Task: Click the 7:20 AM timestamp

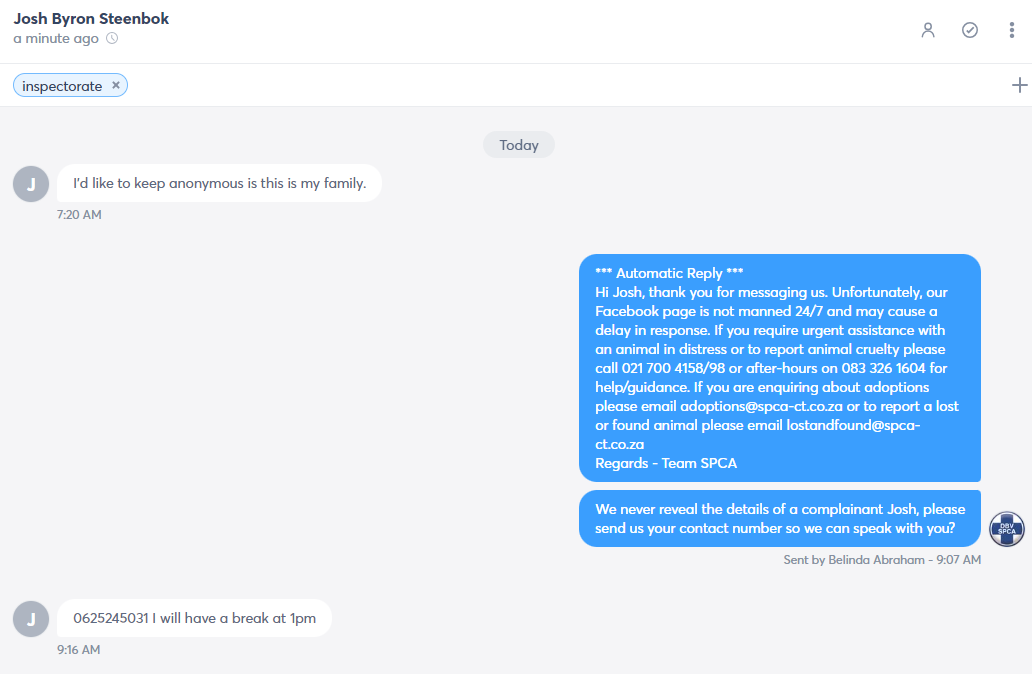Action: (79, 215)
